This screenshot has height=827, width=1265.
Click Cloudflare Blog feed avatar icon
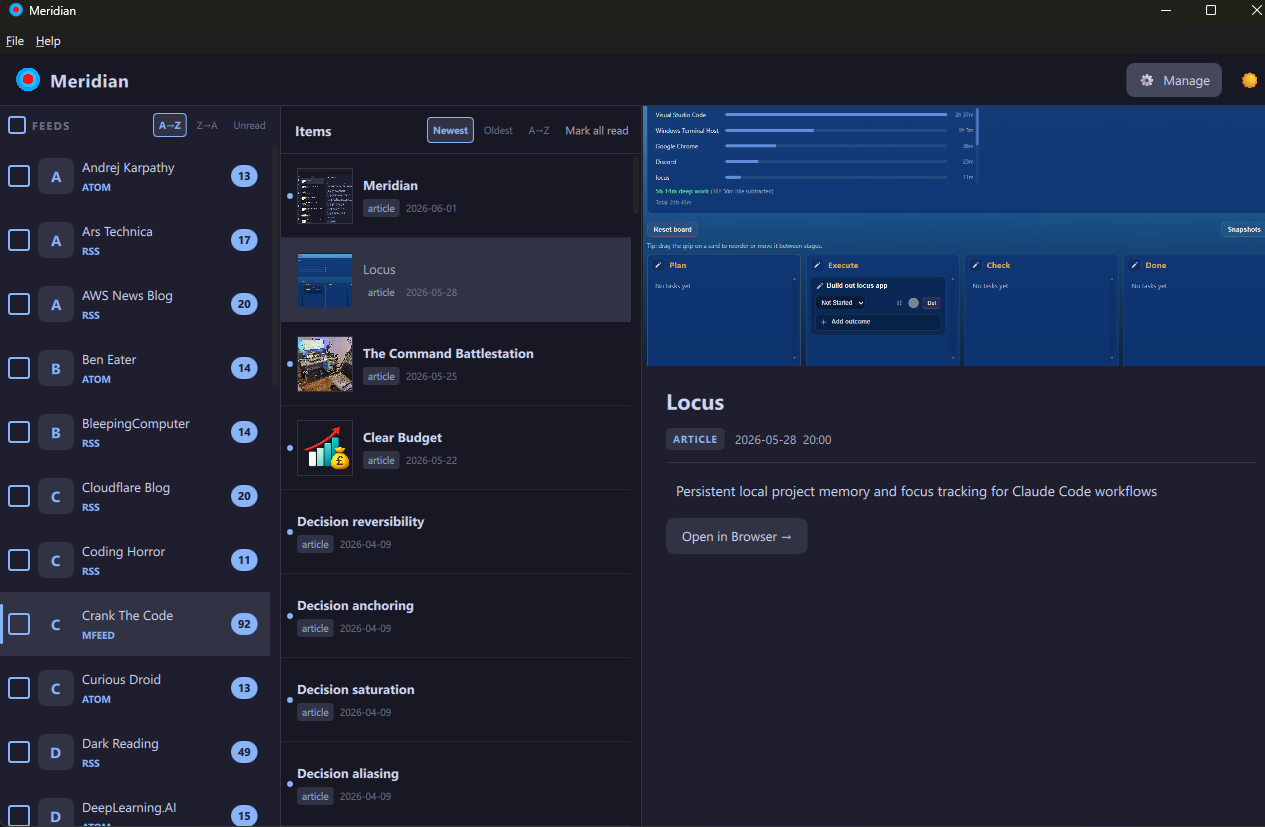56,497
